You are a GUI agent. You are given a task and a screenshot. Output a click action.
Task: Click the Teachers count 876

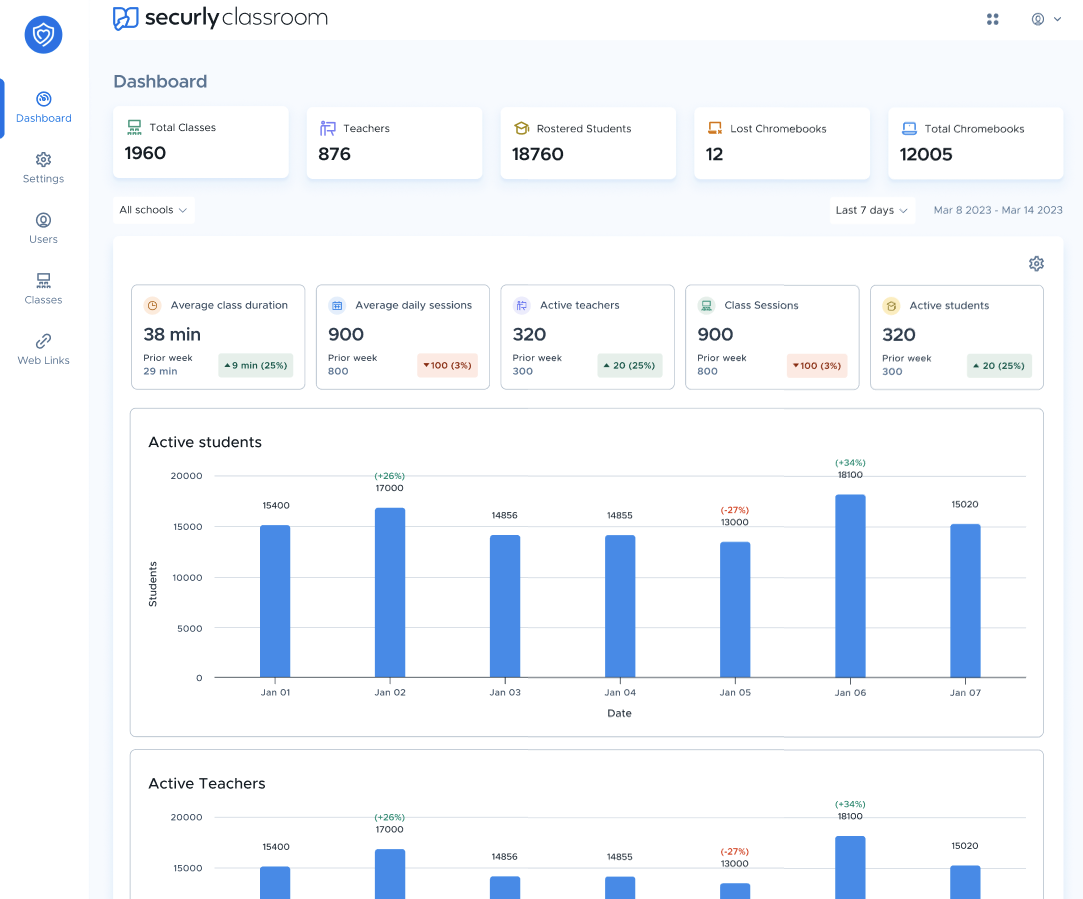[x=334, y=154]
